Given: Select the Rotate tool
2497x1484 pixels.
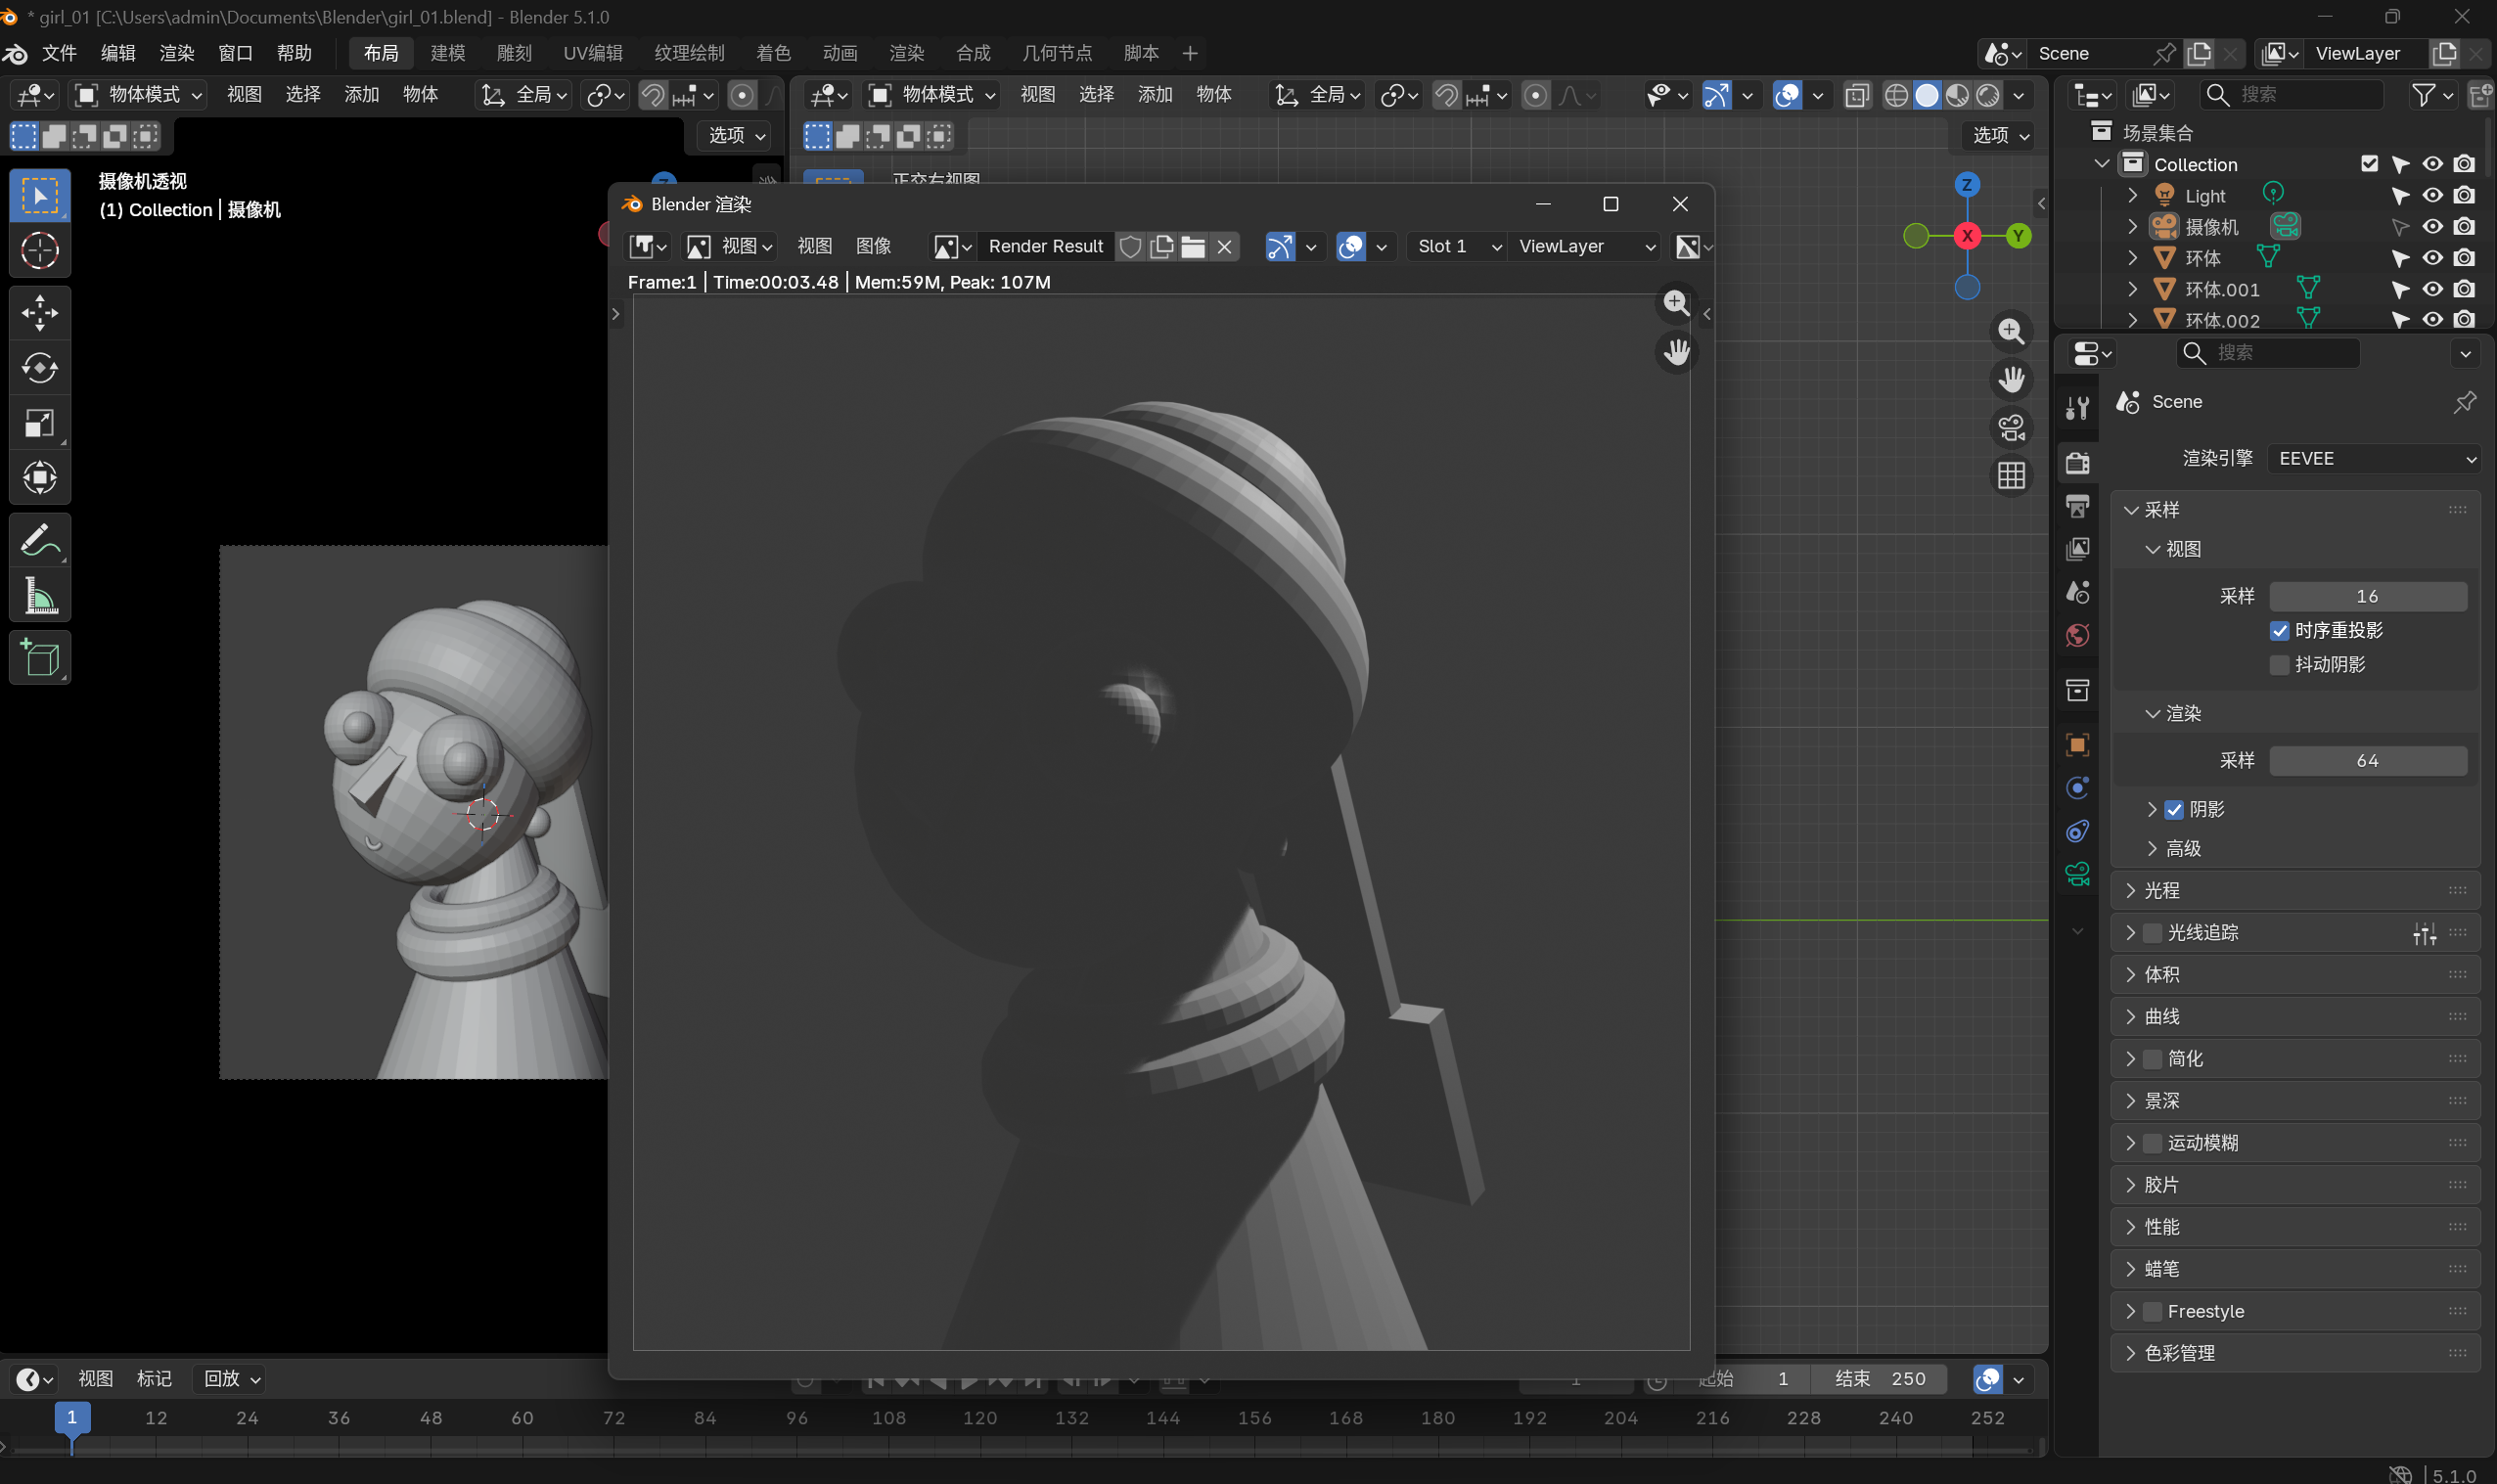Looking at the screenshot, I should 40,368.
